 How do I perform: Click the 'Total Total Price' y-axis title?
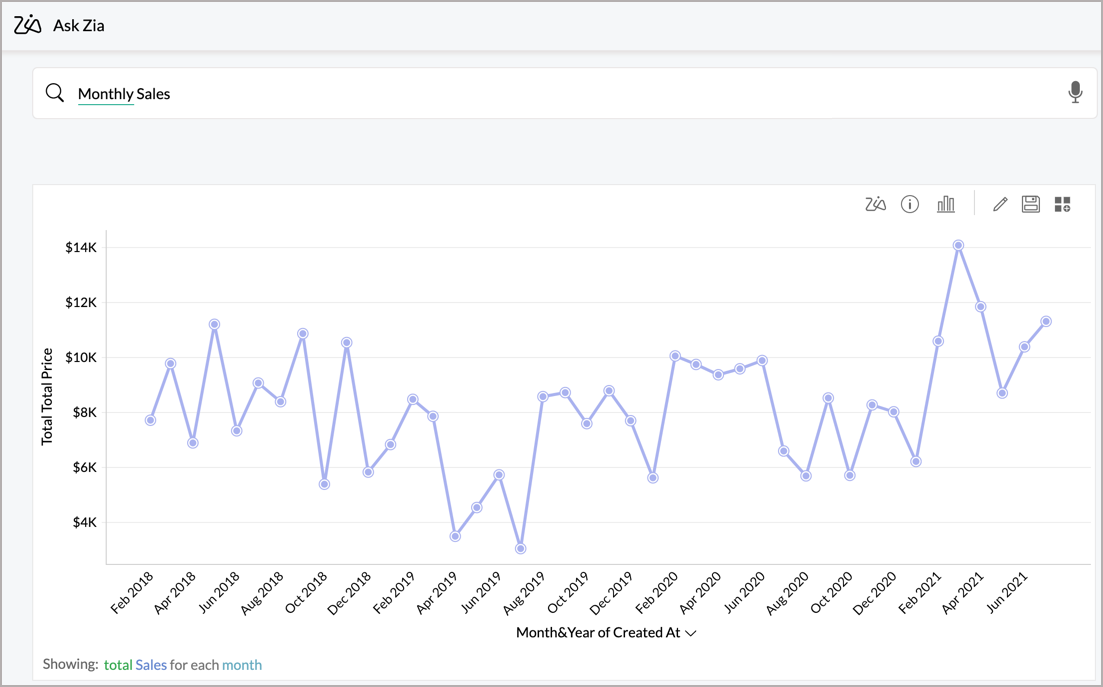coord(47,397)
